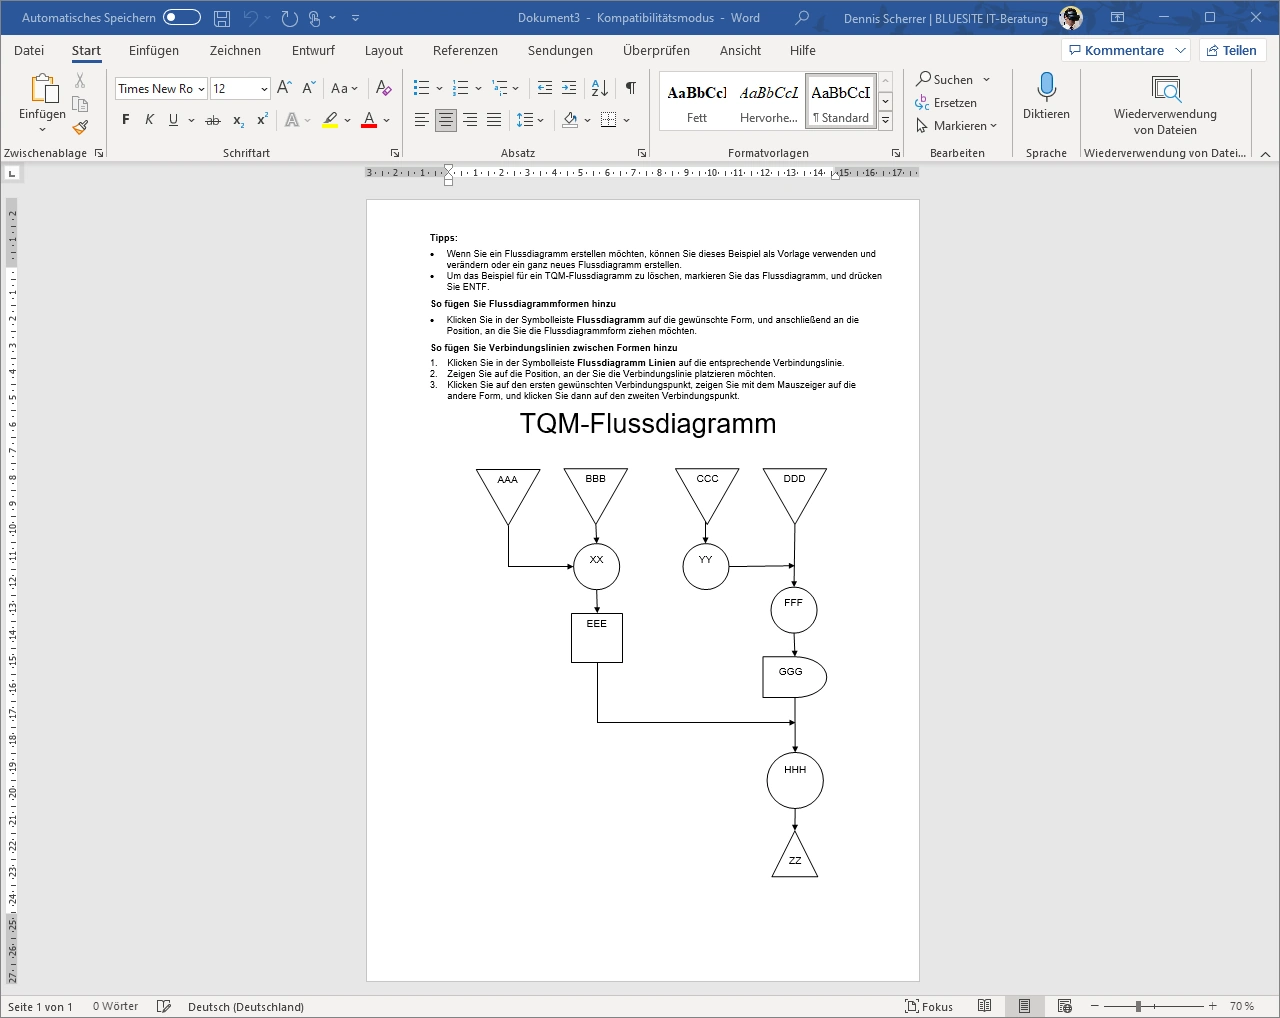Viewport: 1280px width, 1018px height.
Task: Expand Kommentare dropdown arrow
Action: point(1181,50)
